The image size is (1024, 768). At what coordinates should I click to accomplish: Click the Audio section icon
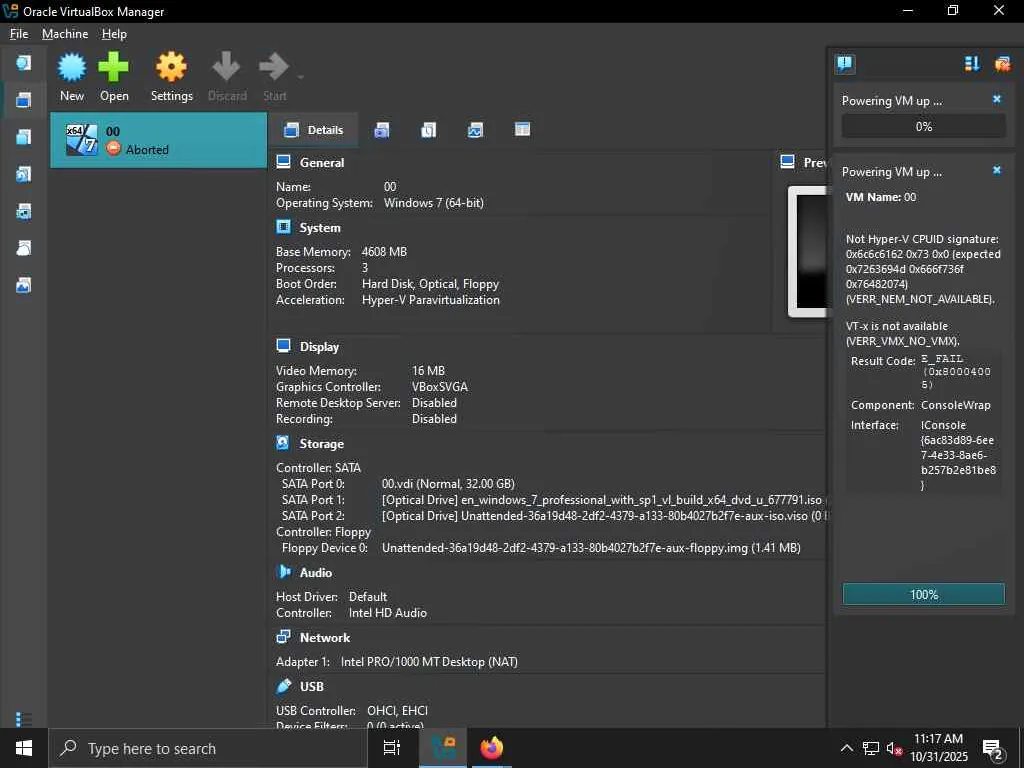284,572
